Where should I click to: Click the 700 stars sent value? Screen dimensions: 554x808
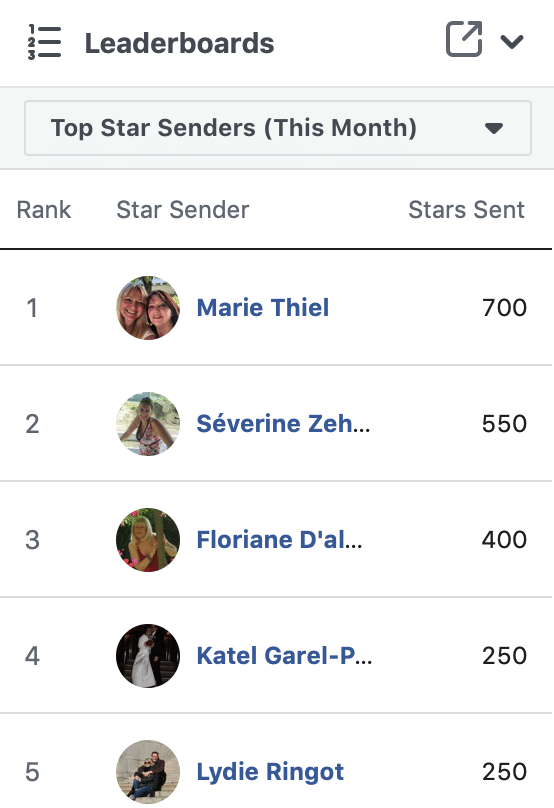click(505, 308)
